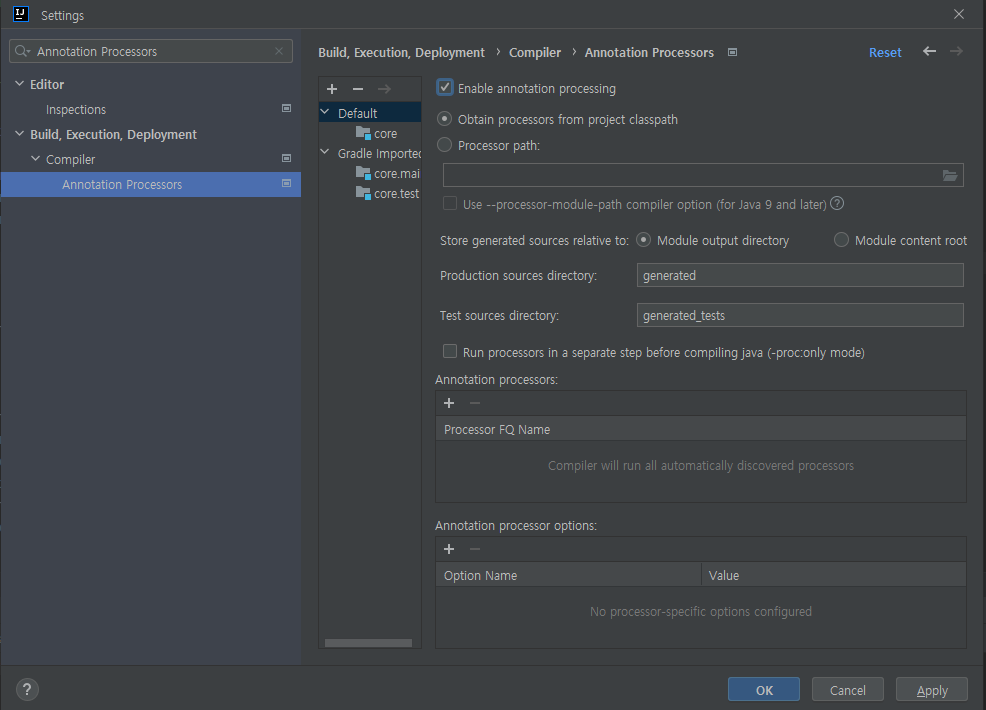The width and height of the screenshot is (986, 710).
Task: Open the help button at bottom left
Action: [27, 689]
